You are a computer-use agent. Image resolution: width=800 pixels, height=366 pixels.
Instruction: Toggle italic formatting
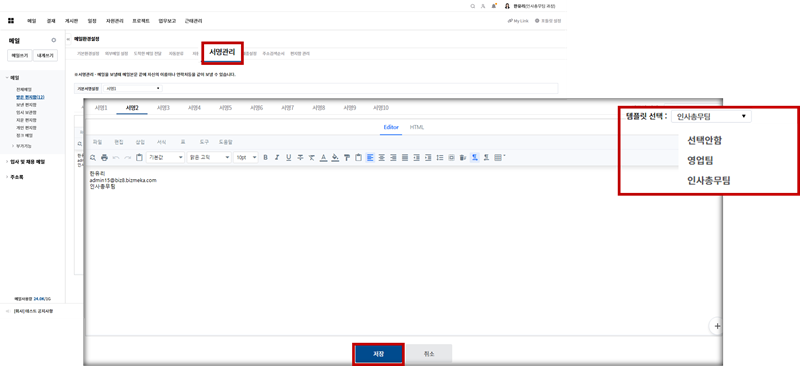[277, 158]
